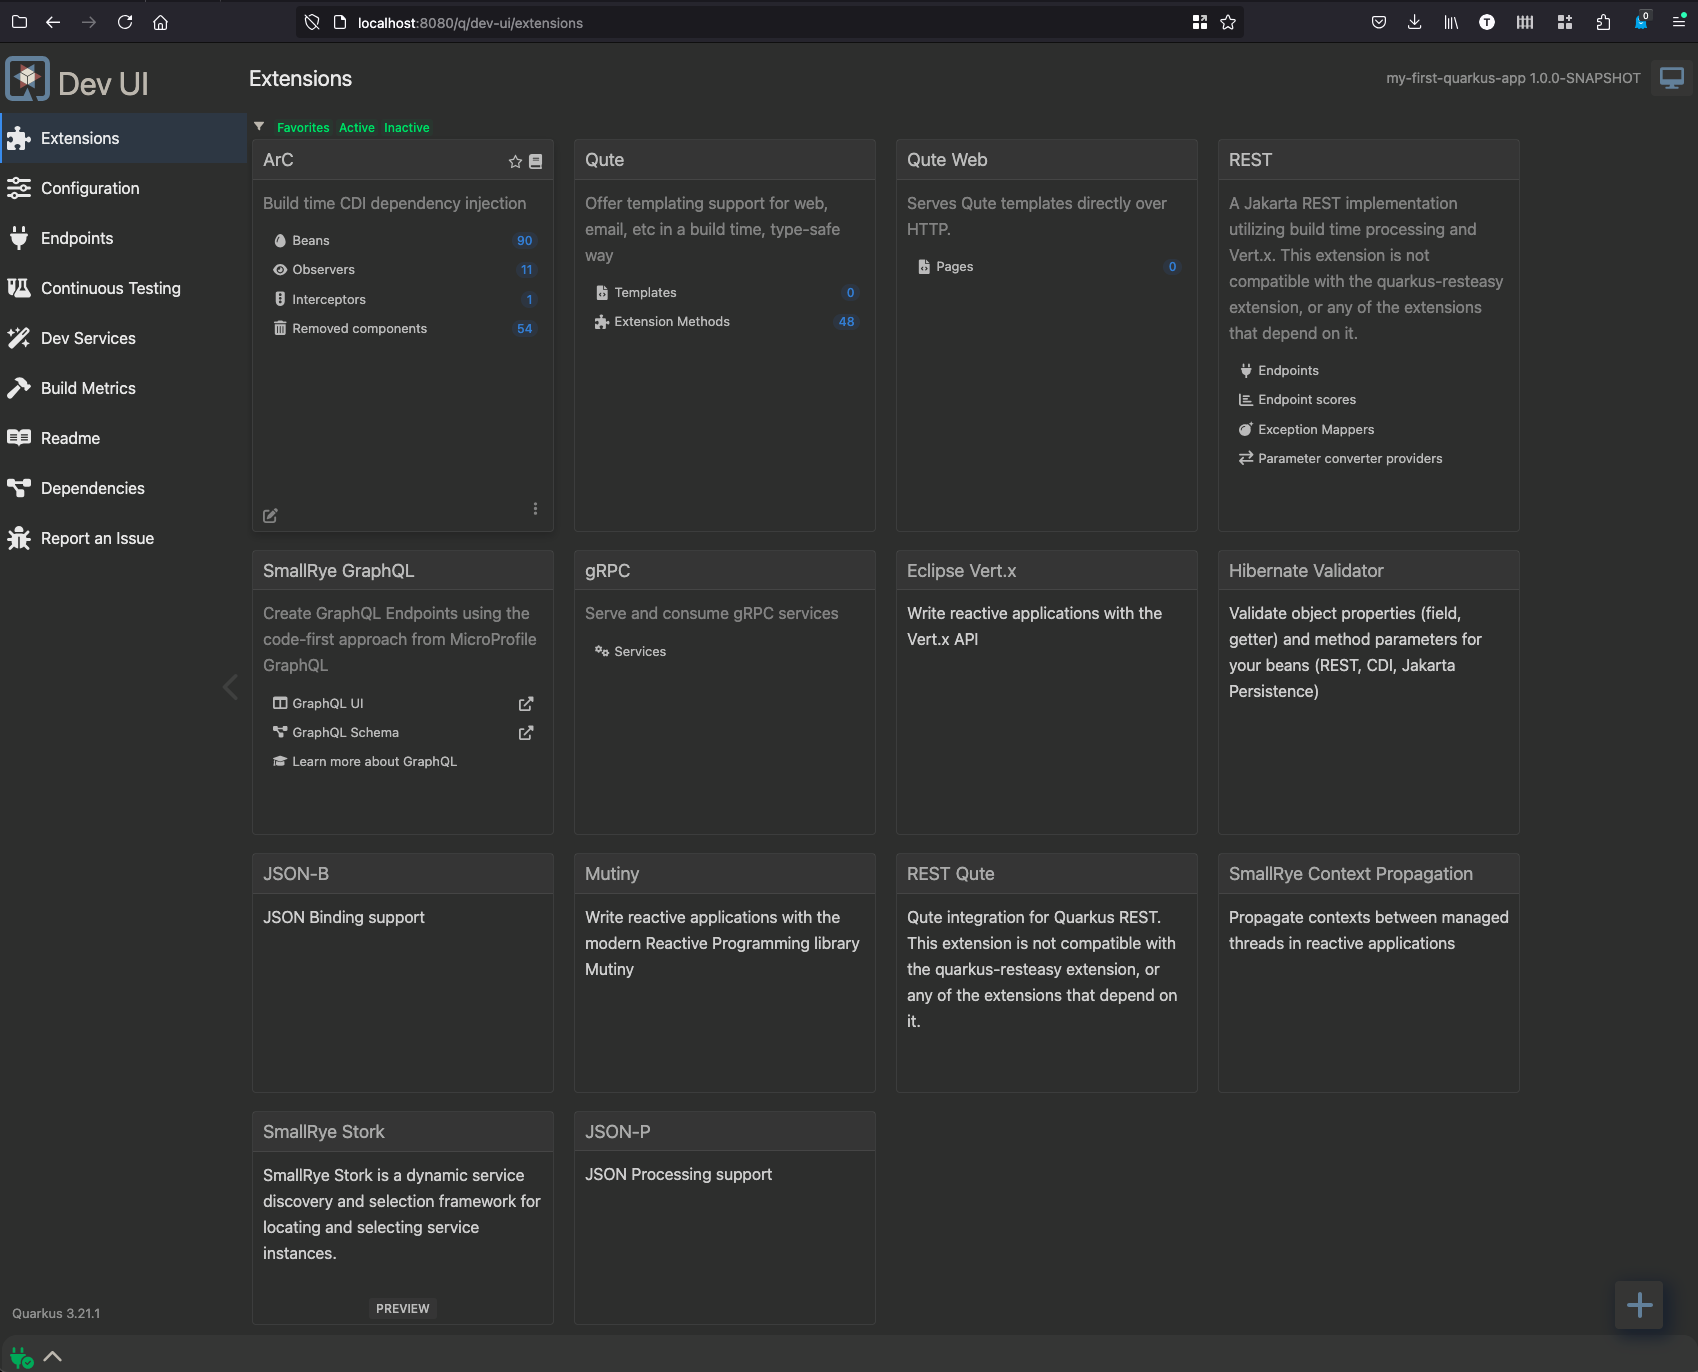This screenshot has width=1698, height=1372.
Task: Click the address bar URL field
Action: (x=770, y=22)
